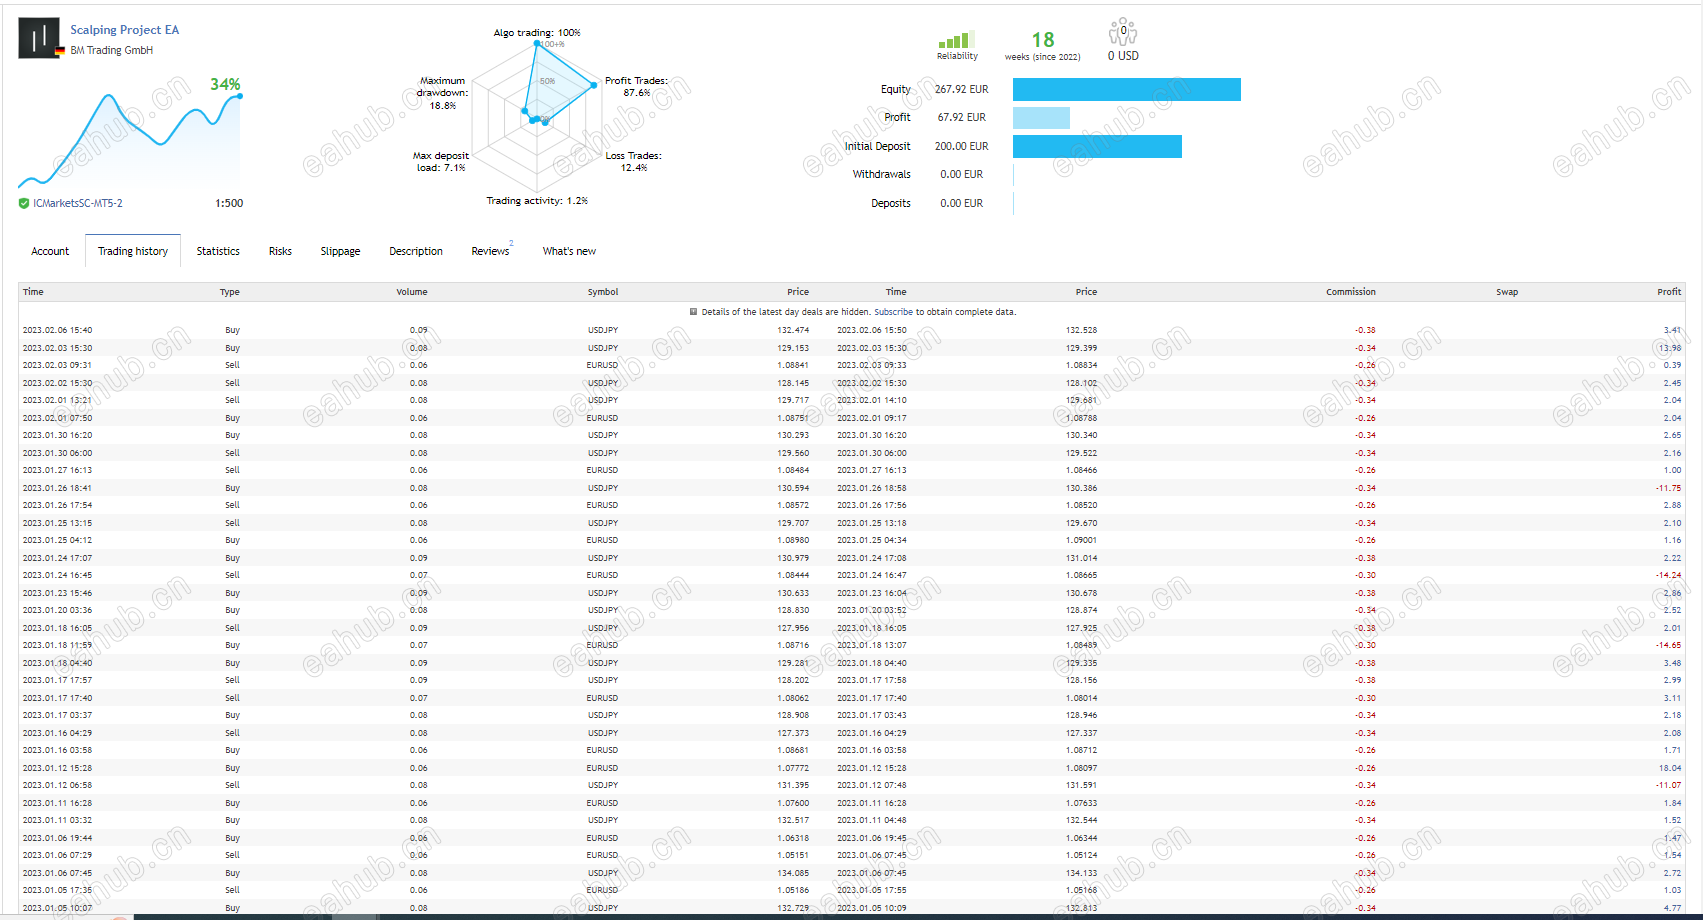Switch to the Statistics tab
Image resolution: width=1703 pixels, height=920 pixels.
[x=218, y=251]
